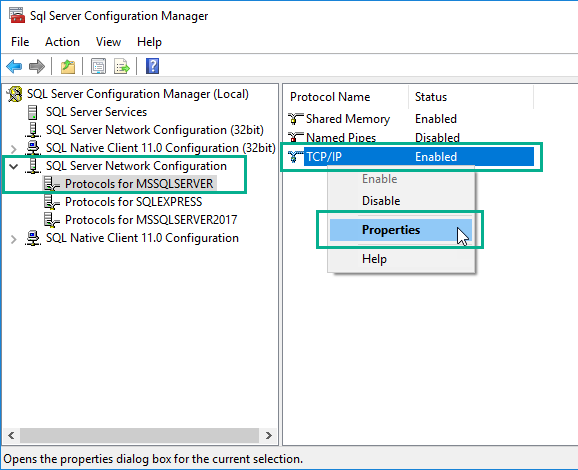Click the Shared Memory protocol name

click(348, 119)
